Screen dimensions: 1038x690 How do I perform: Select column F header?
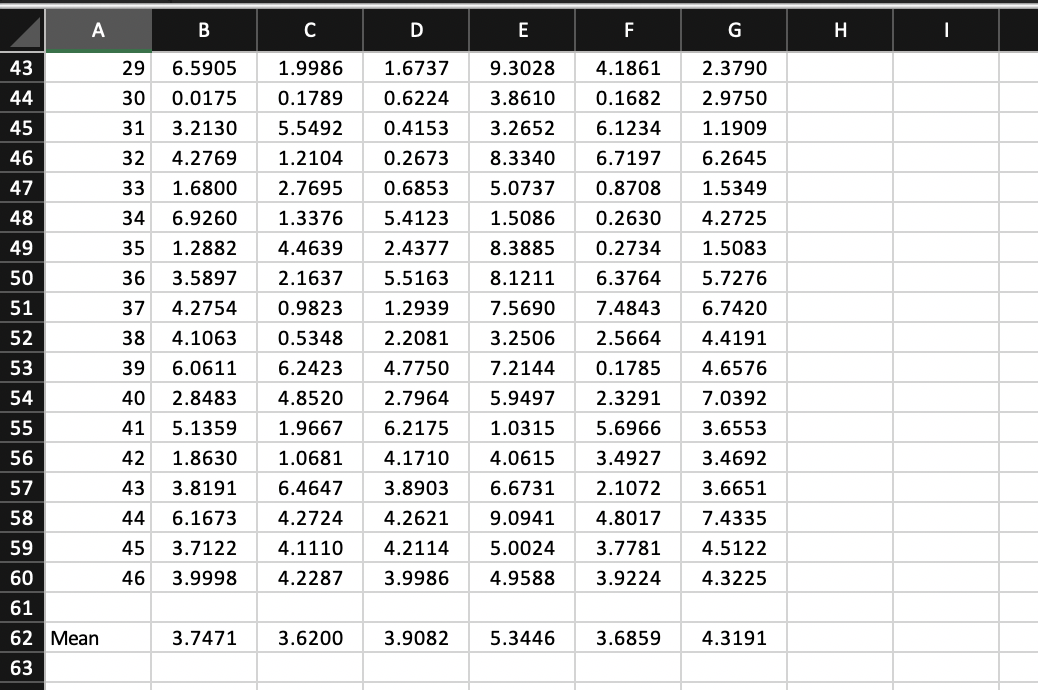coord(627,30)
